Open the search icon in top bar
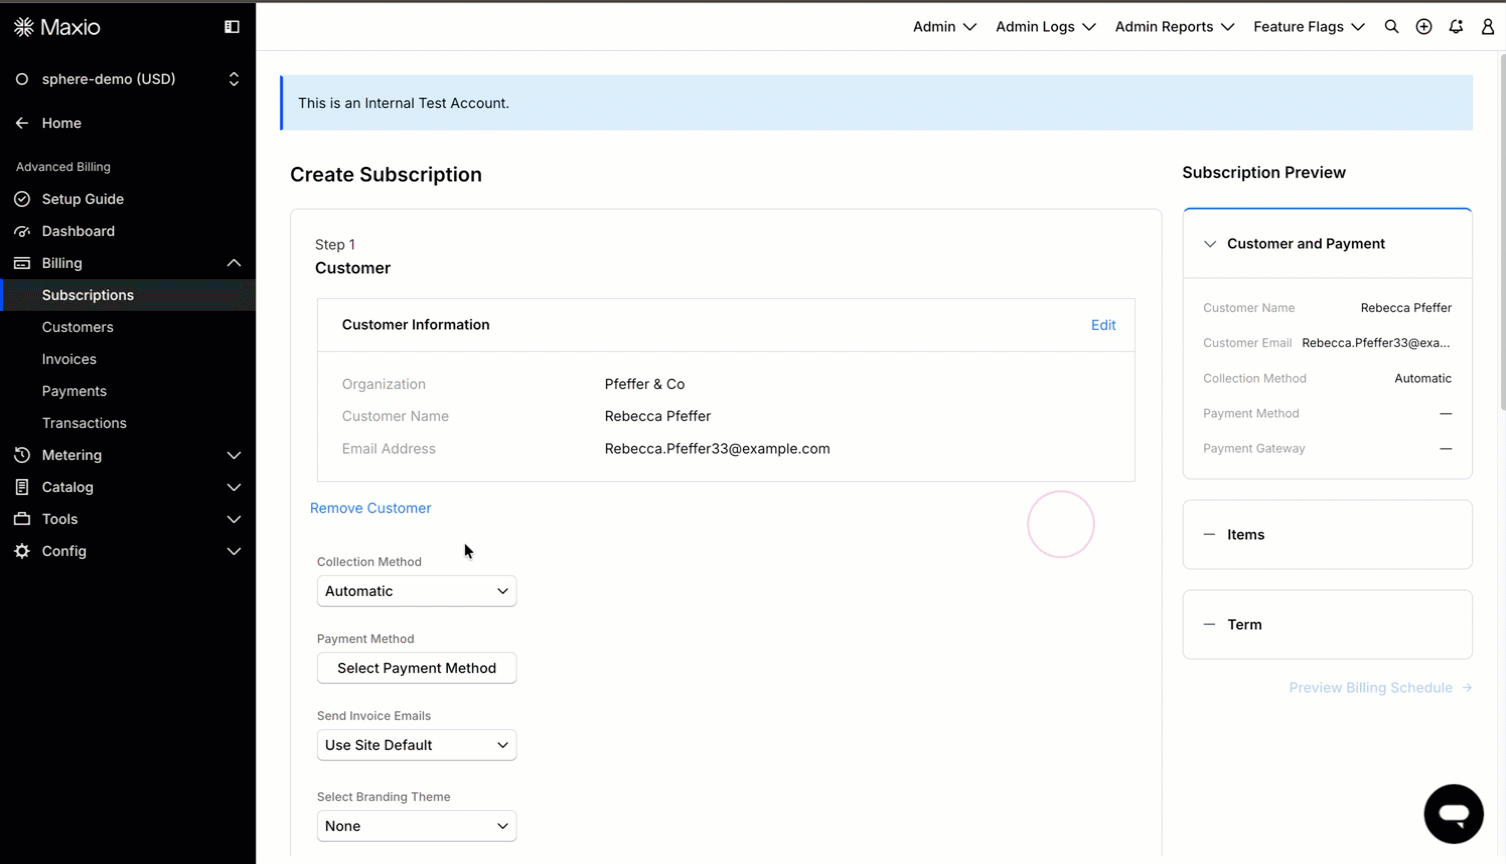This screenshot has height=864, width=1506. pyautogui.click(x=1391, y=27)
